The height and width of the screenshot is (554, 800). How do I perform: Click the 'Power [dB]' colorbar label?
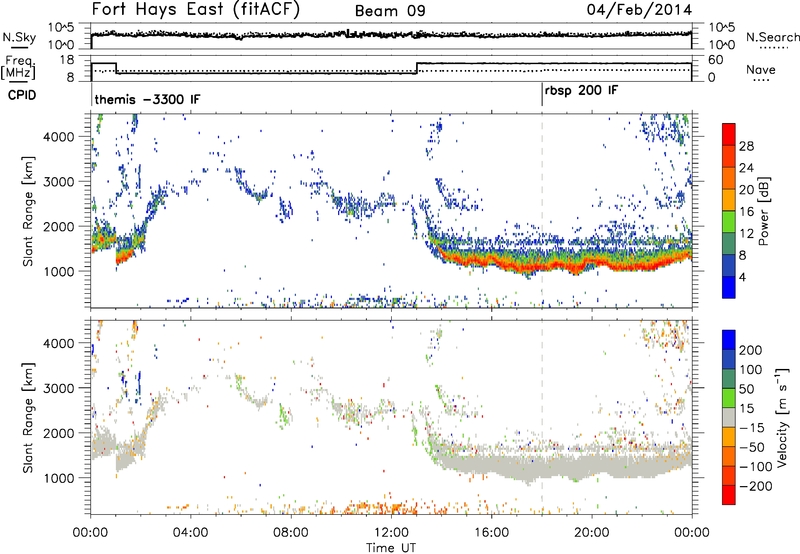[x=764, y=211]
